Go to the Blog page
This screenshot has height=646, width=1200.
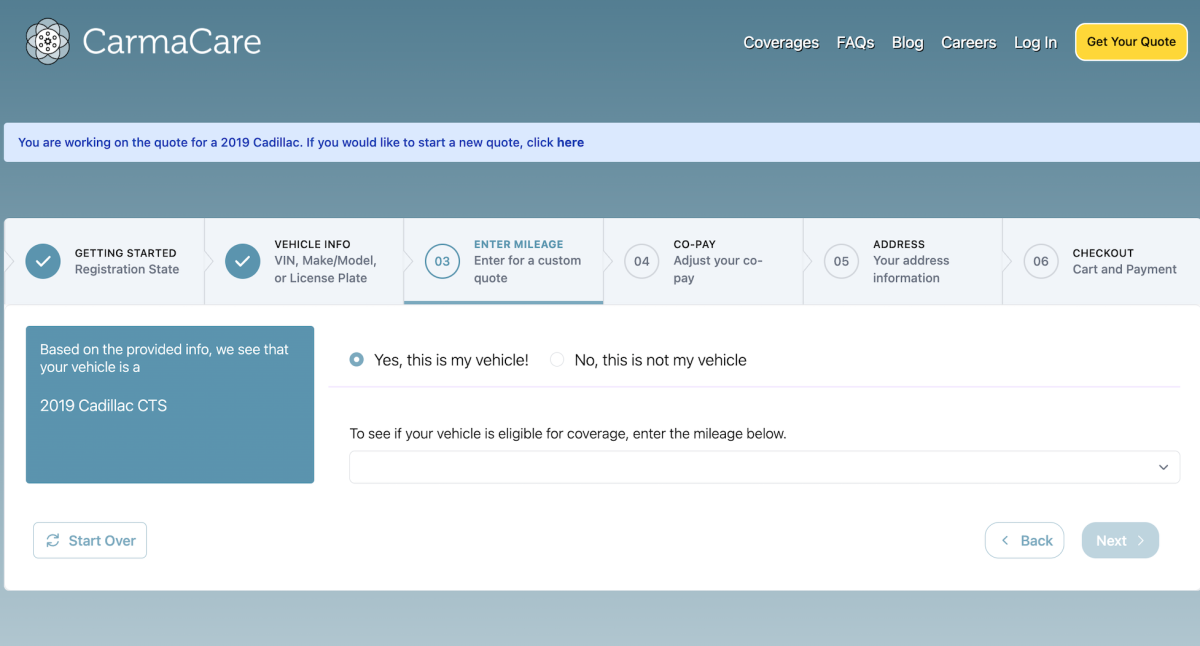[907, 42]
